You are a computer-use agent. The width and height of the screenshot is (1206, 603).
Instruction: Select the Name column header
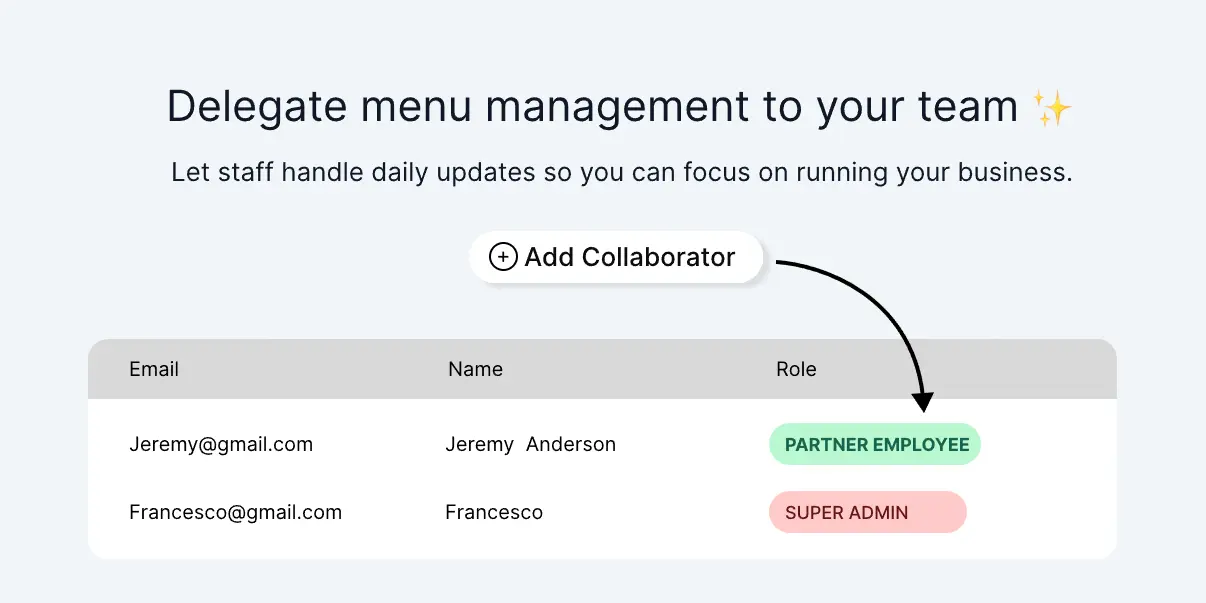pos(475,369)
